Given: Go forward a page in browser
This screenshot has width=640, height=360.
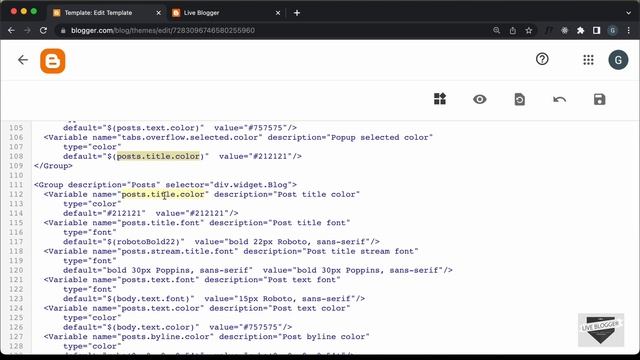Looking at the screenshot, I should pyautogui.click(x=27, y=30).
